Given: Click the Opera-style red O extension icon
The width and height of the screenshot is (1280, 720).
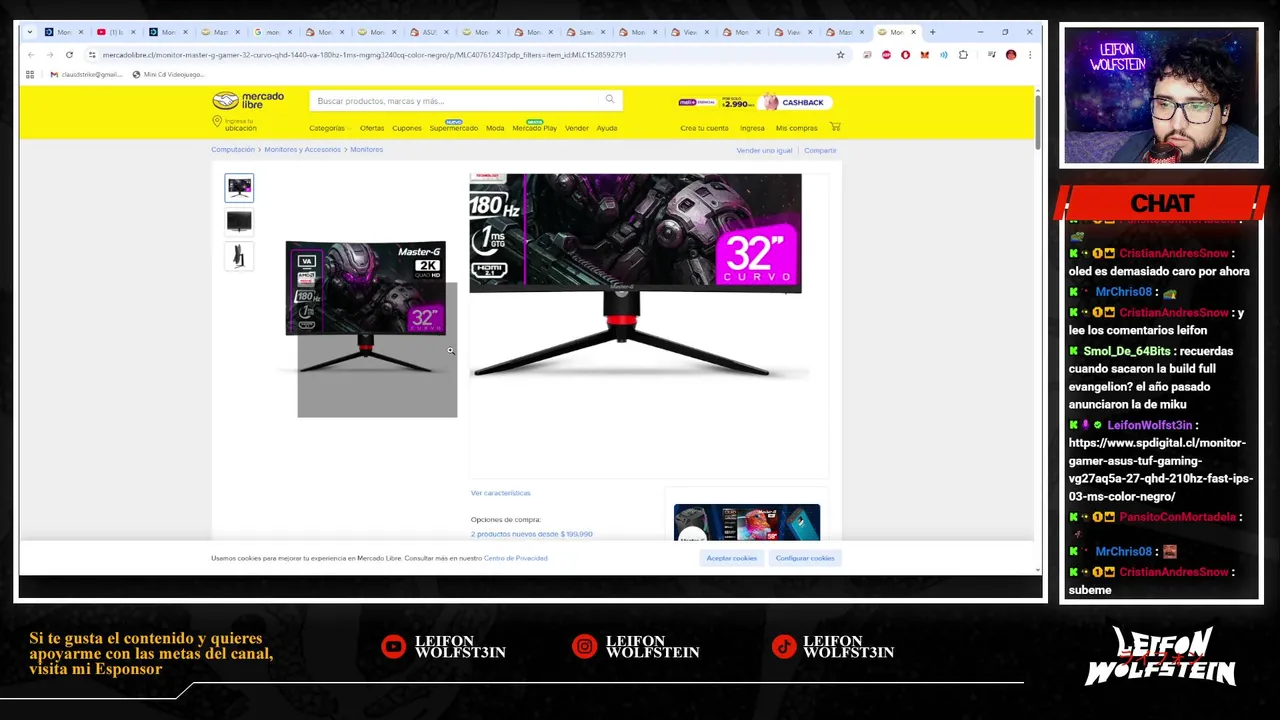Looking at the screenshot, I should tap(905, 55).
